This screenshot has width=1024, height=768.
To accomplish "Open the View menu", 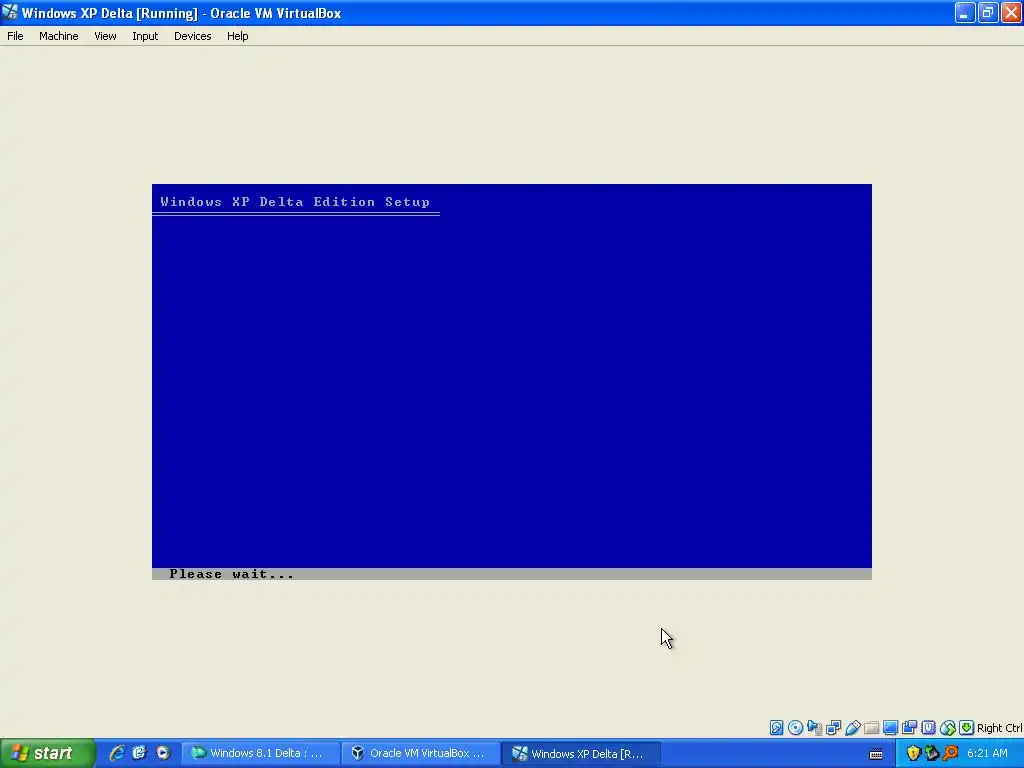I will coord(105,36).
